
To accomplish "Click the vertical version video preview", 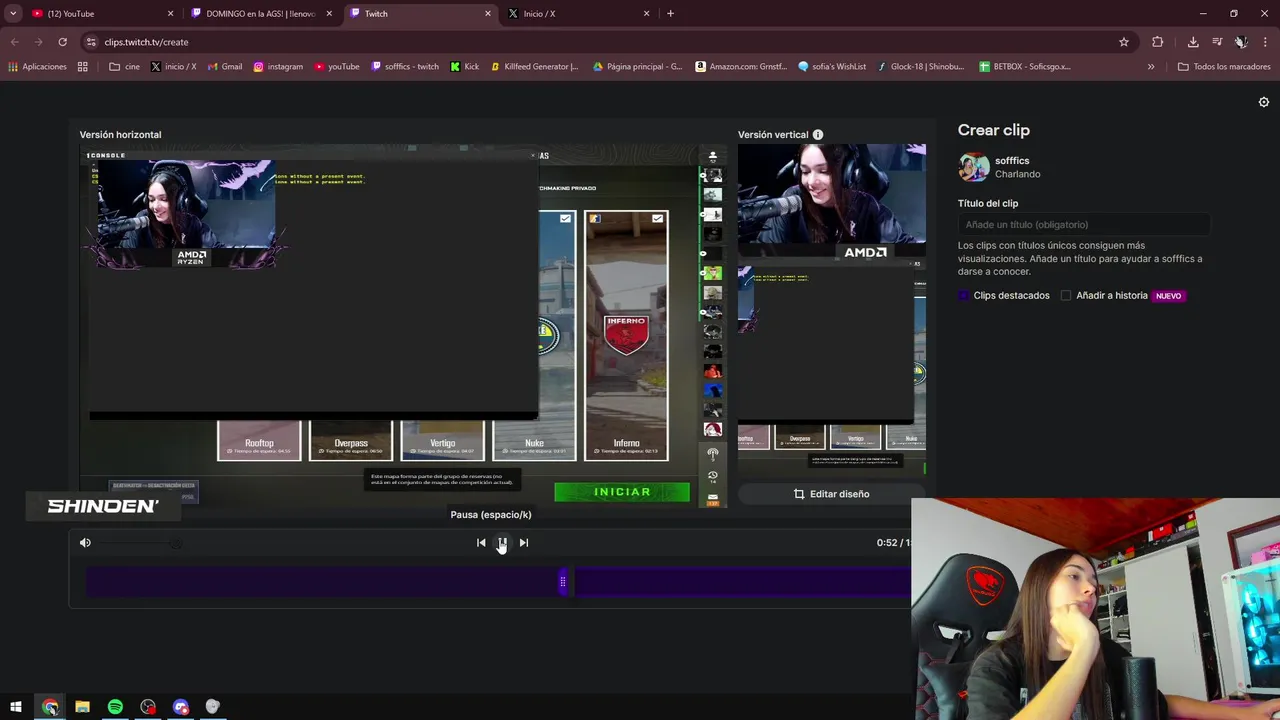I will pos(832,310).
